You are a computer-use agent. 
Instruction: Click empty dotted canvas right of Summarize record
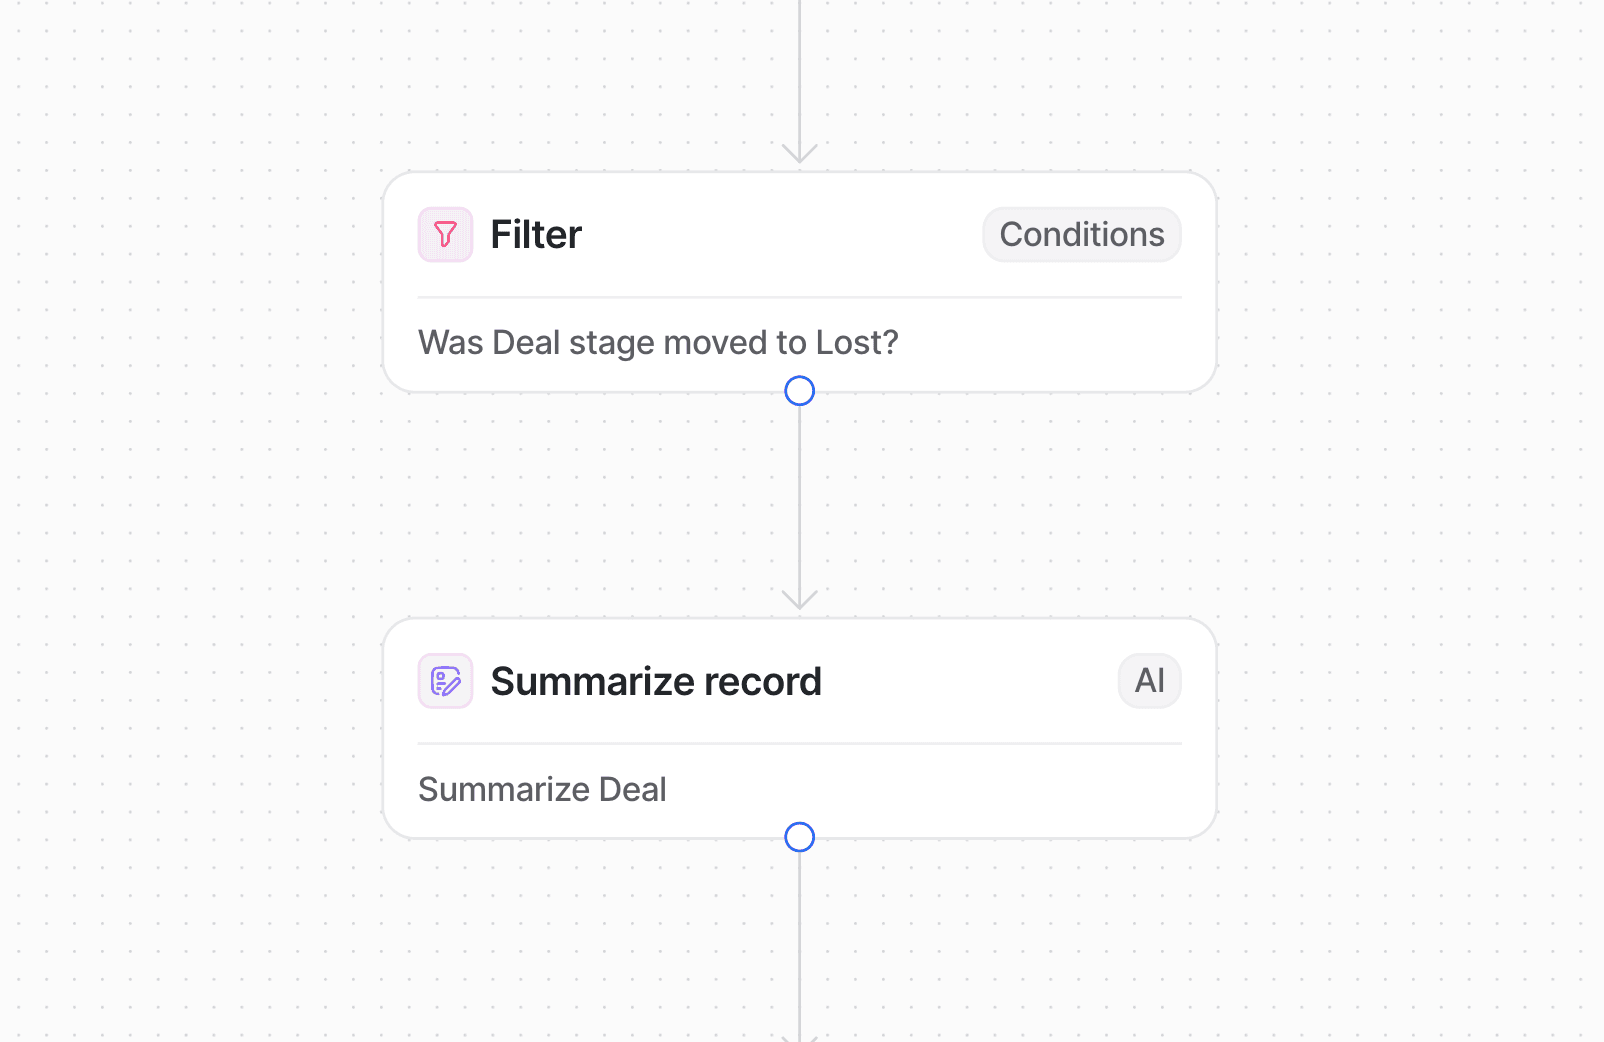pyautogui.click(x=1410, y=728)
